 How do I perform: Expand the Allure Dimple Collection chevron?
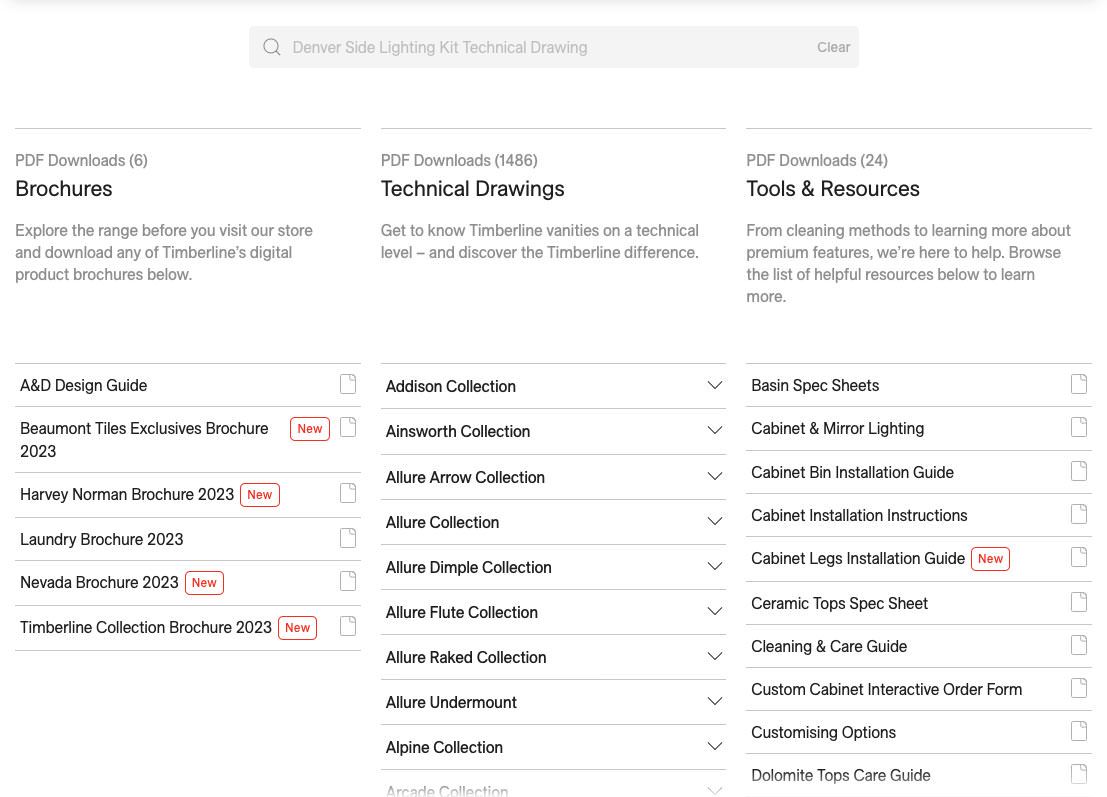pos(714,567)
